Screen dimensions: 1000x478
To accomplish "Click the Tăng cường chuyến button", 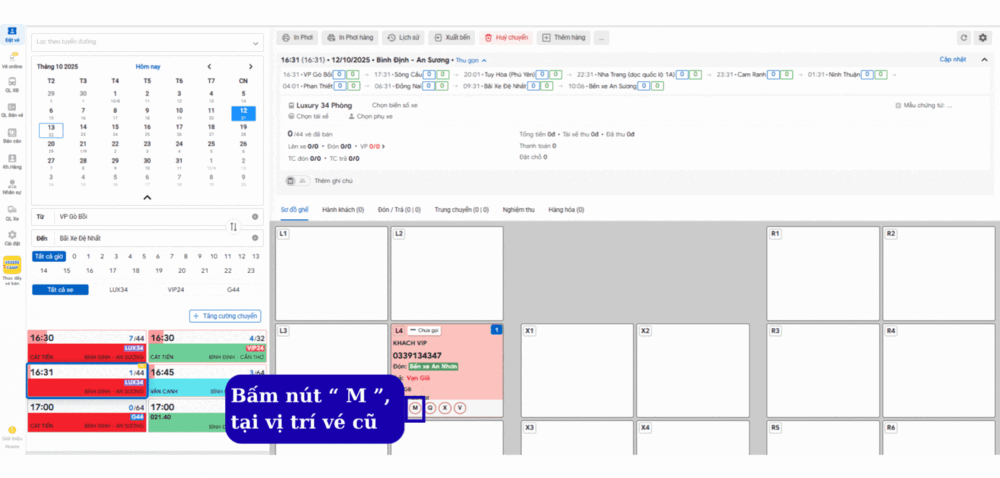I will (x=225, y=316).
